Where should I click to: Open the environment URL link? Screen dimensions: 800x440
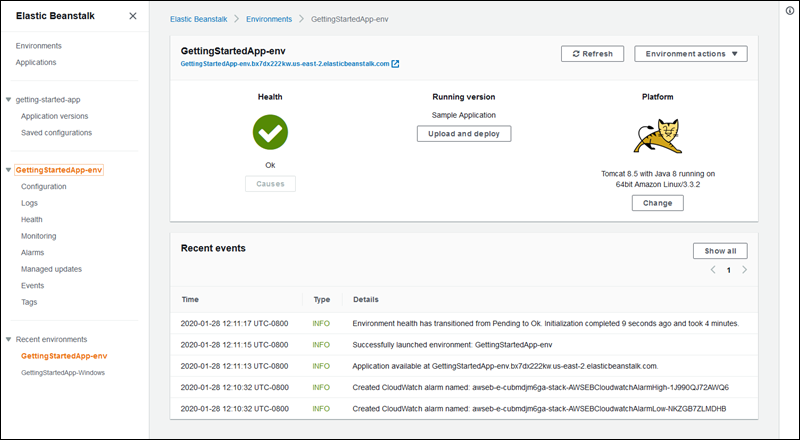284,64
